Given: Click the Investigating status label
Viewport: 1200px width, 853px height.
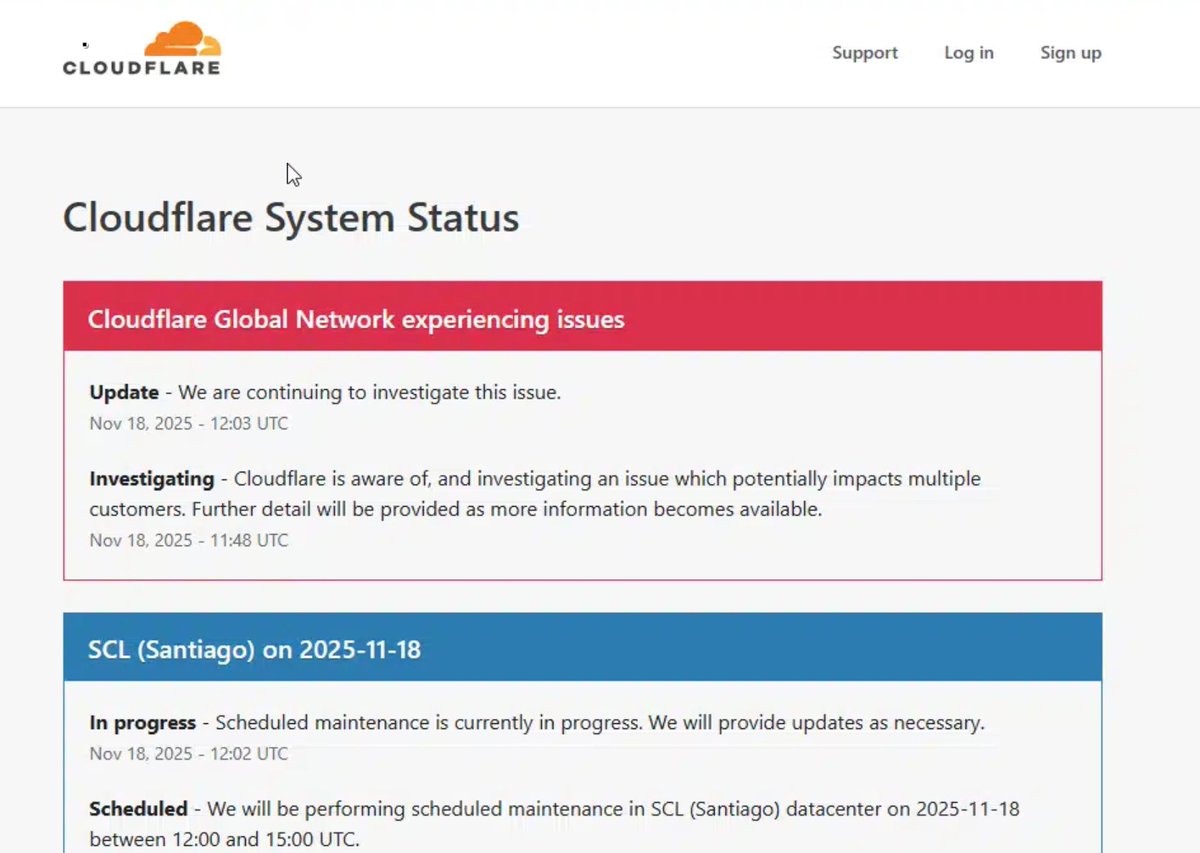Looking at the screenshot, I should [x=152, y=479].
